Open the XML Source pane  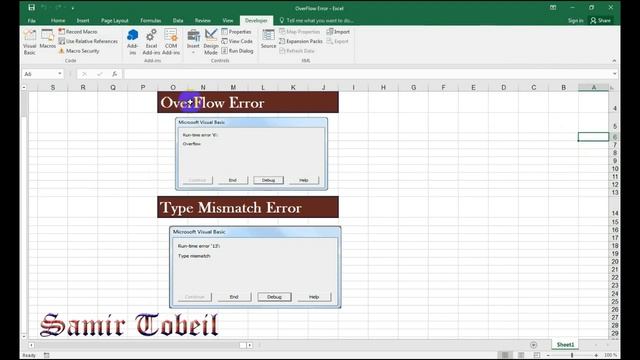(x=268, y=39)
